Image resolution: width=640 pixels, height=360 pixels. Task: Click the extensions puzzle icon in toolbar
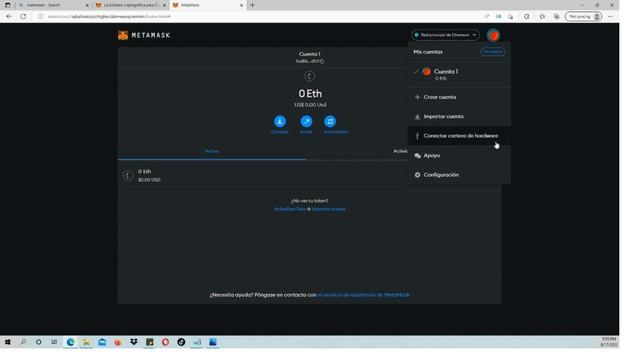click(x=527, y=17)
